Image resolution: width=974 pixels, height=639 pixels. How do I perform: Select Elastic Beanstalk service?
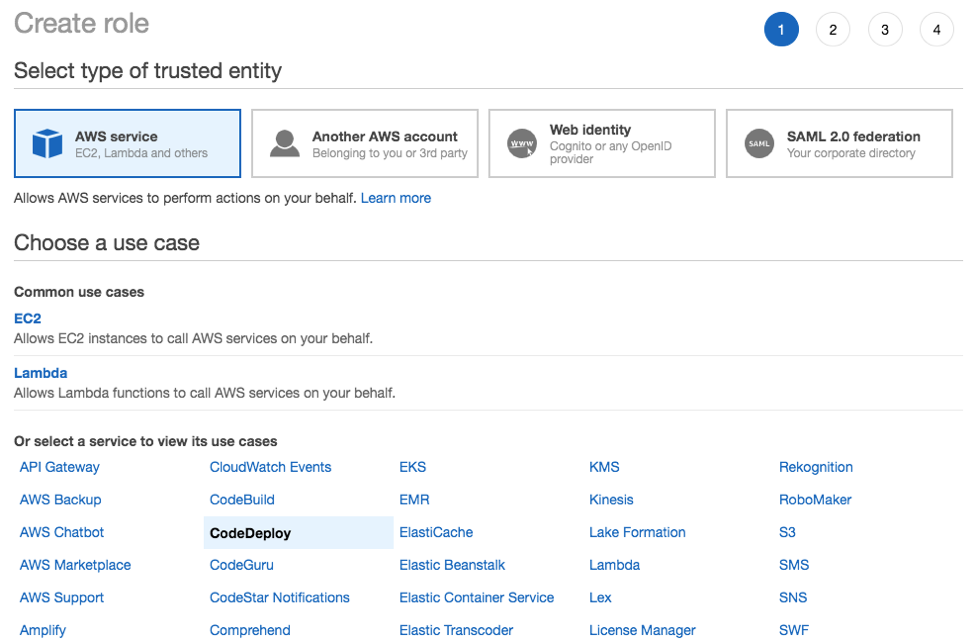tap(452, 565)
